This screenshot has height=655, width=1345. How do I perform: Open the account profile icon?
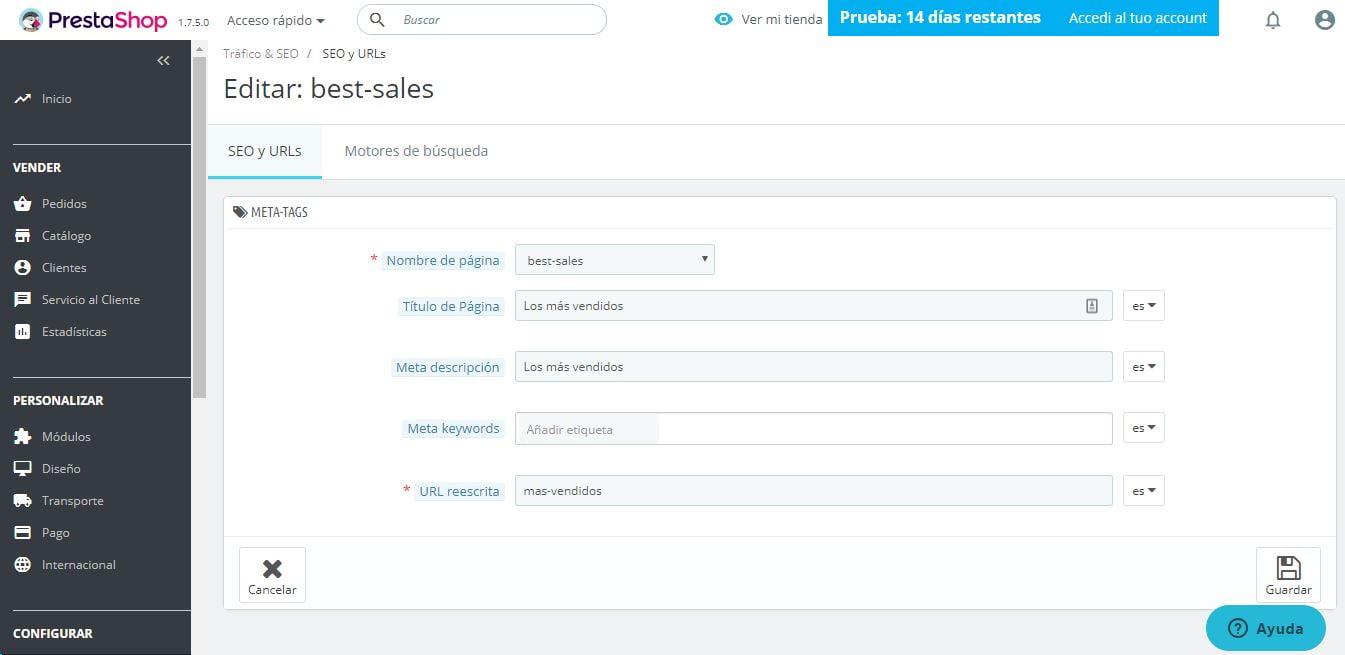tap(1324, 19)
